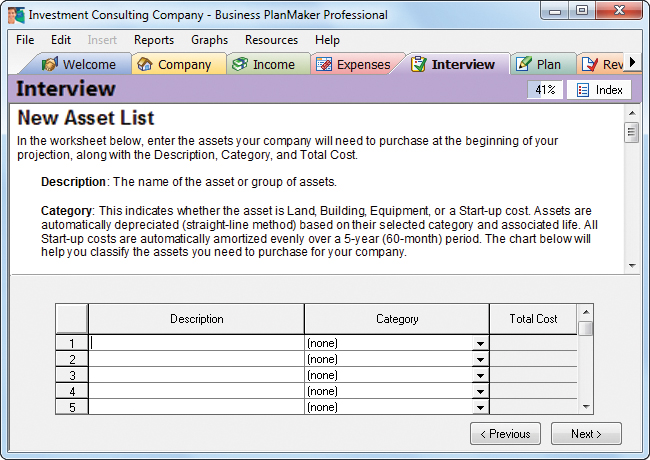Open Category dropdown in row 1
Viewport: 650px width, 460px height.
pyautogui.click(x=480, y=343)
